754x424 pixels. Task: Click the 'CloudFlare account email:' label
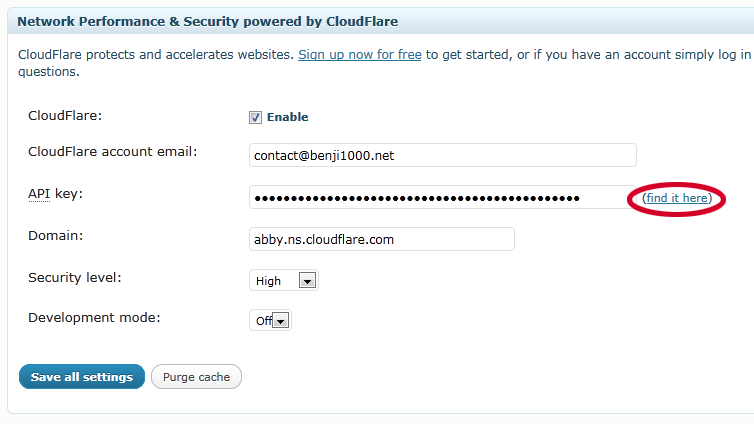[x=113, y=152]
